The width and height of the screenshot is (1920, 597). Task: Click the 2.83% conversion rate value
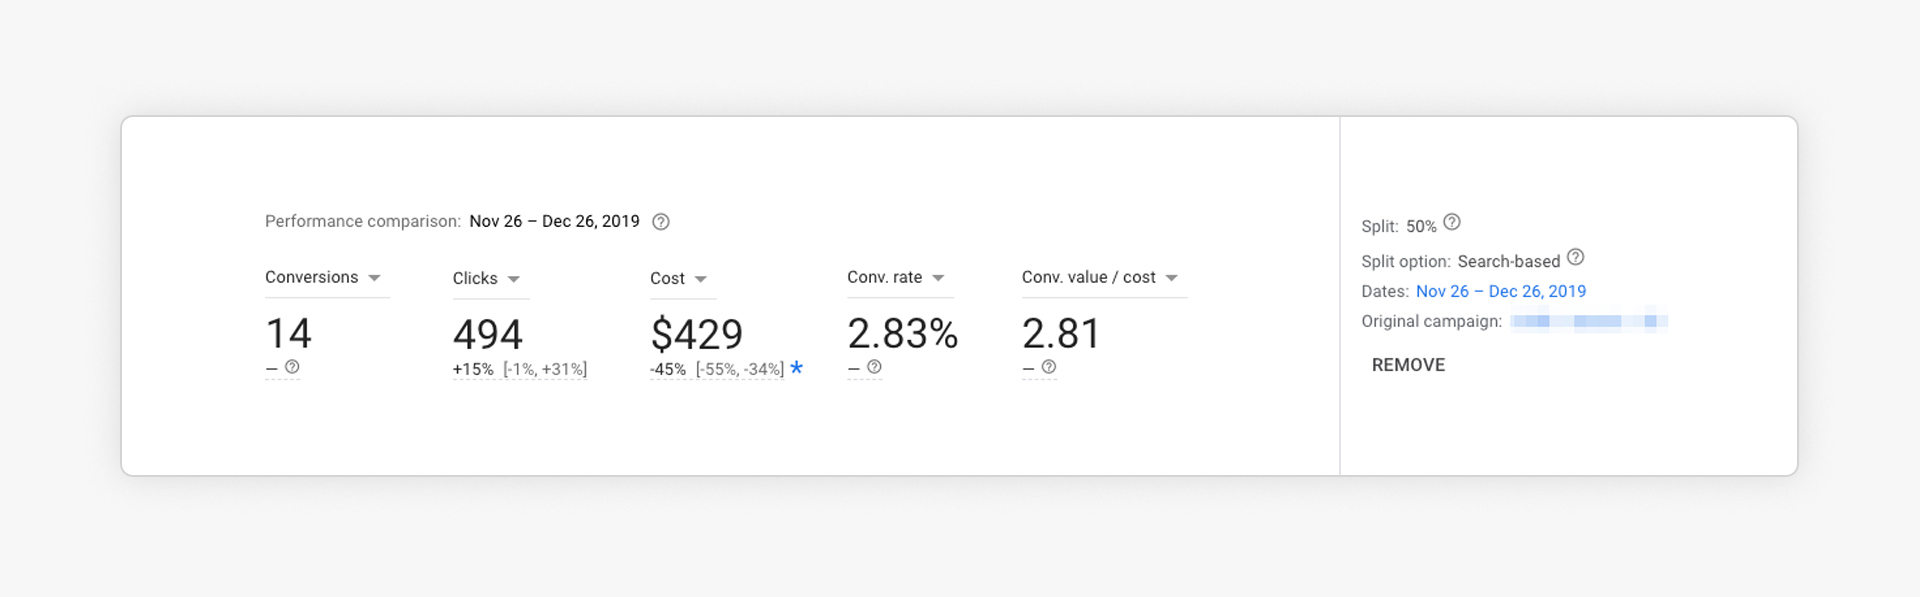click(902, 333)
